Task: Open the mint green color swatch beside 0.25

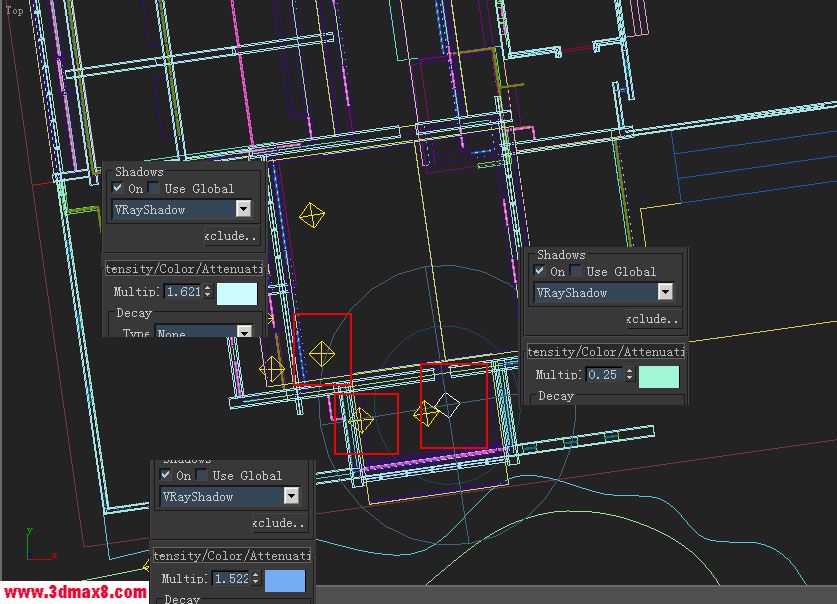Action: [x=659, y=377]
